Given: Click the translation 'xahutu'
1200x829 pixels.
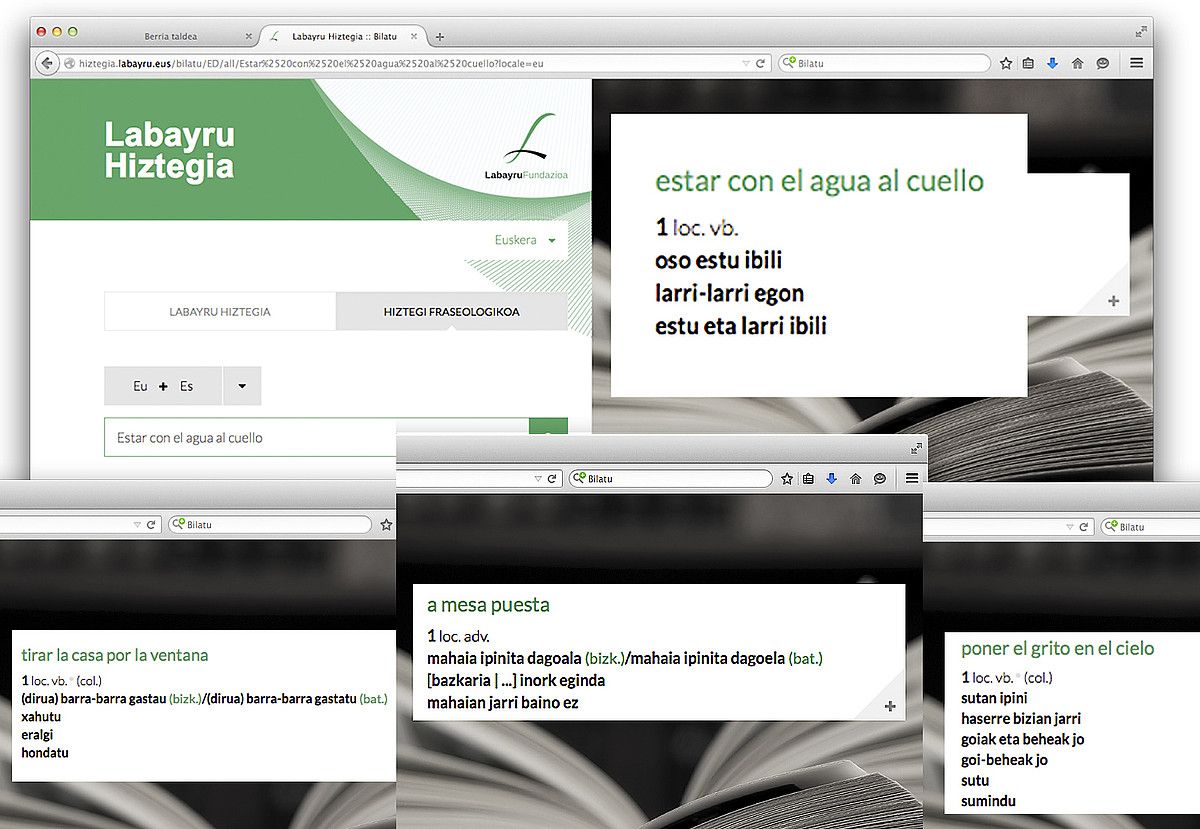Looking at the screenshot, I should pos(41,717).
